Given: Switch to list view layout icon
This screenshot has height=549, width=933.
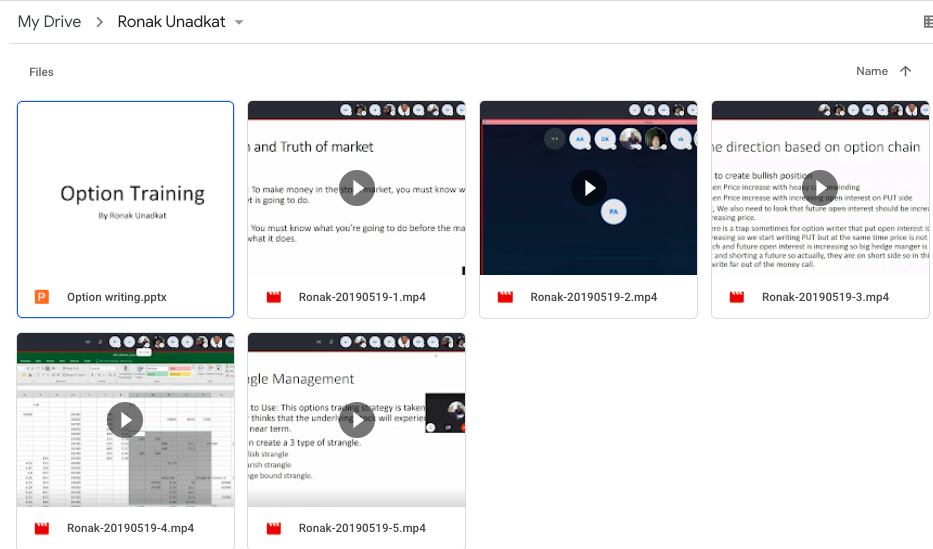Looking at the screenshot, I should click(x=926, y=22).
